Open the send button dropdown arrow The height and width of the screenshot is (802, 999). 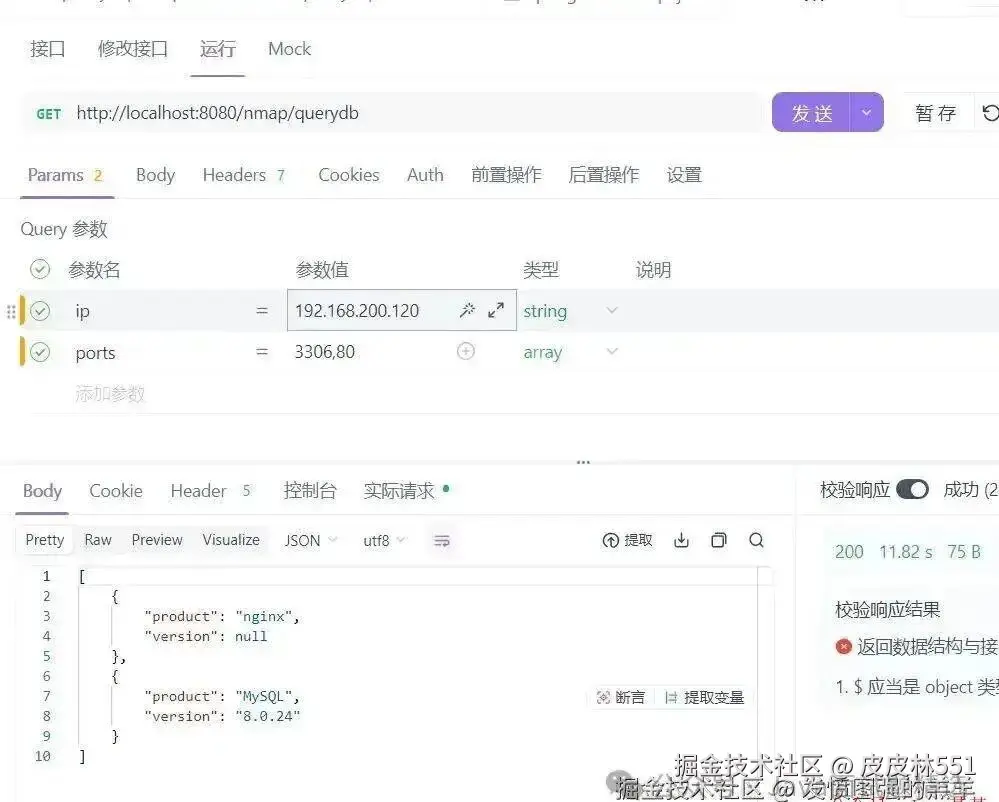click(x=866, y=113)
